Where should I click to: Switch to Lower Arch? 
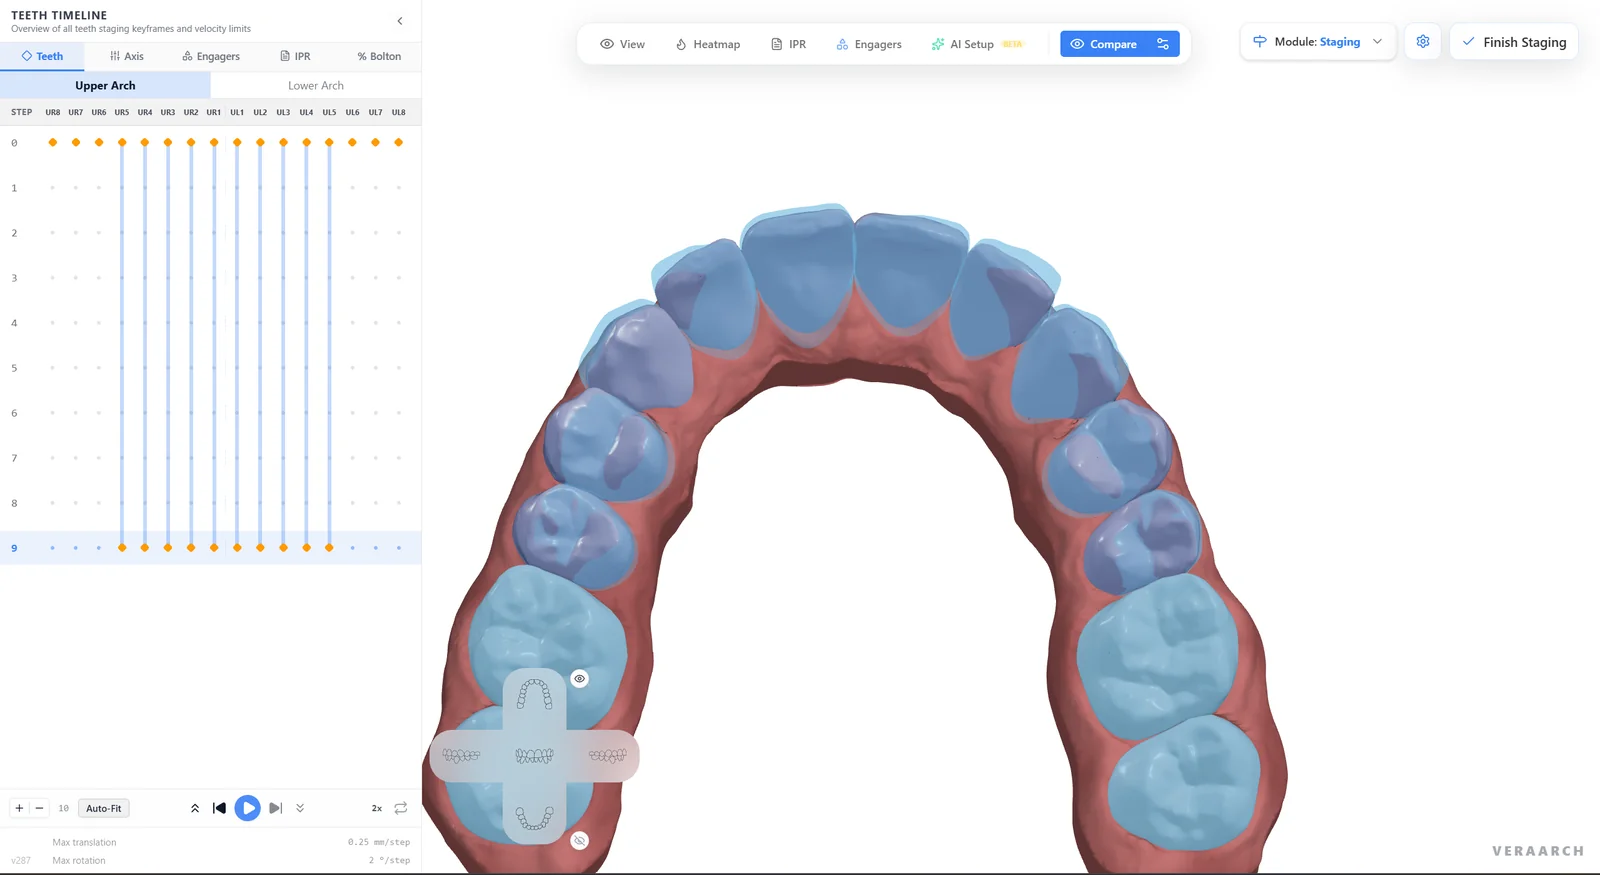coord(316,85)
